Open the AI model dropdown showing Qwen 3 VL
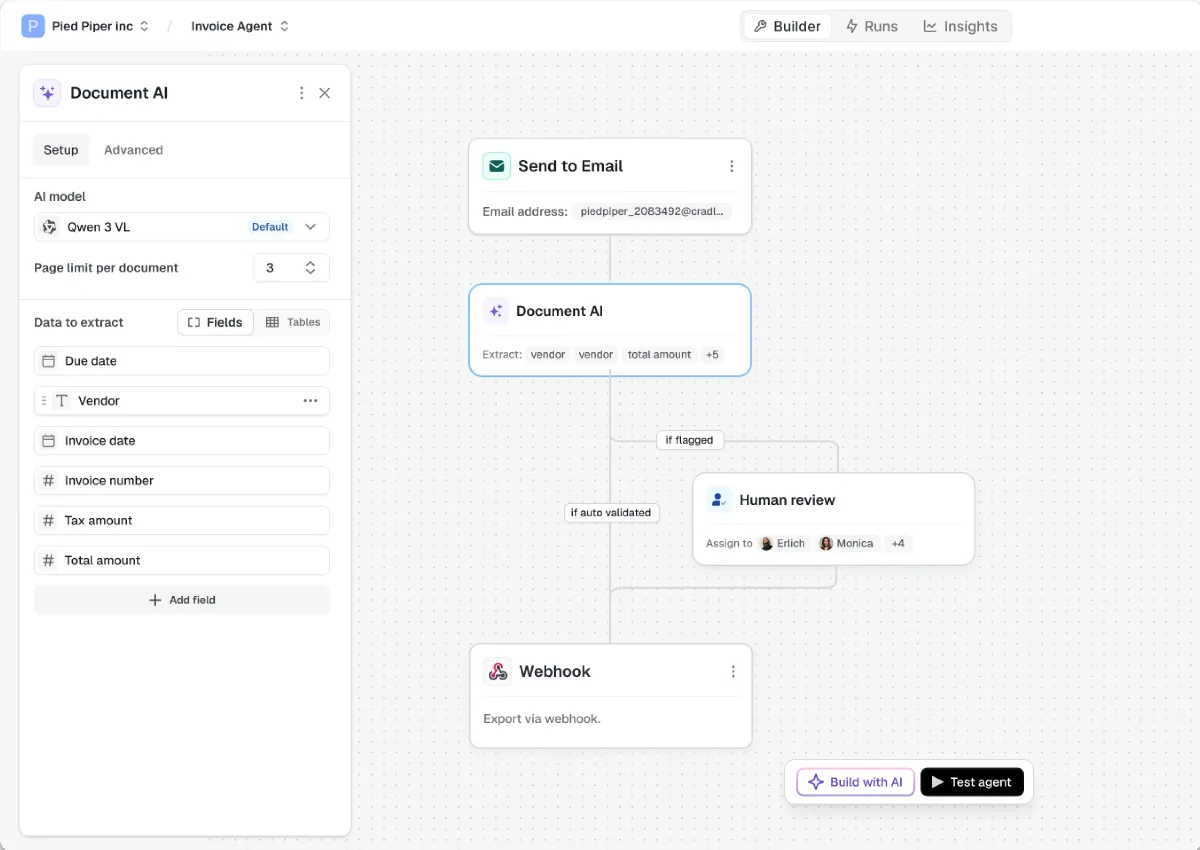1200x850 pixels. coord(182,227)
